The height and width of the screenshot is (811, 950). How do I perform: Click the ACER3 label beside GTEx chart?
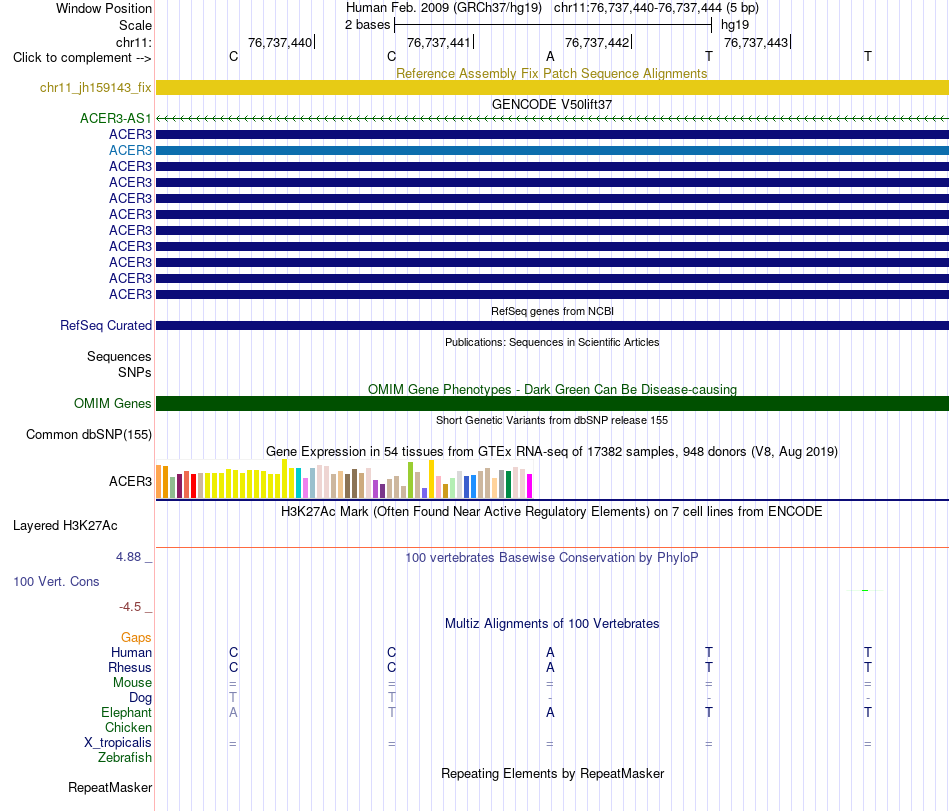pos(130,482)
